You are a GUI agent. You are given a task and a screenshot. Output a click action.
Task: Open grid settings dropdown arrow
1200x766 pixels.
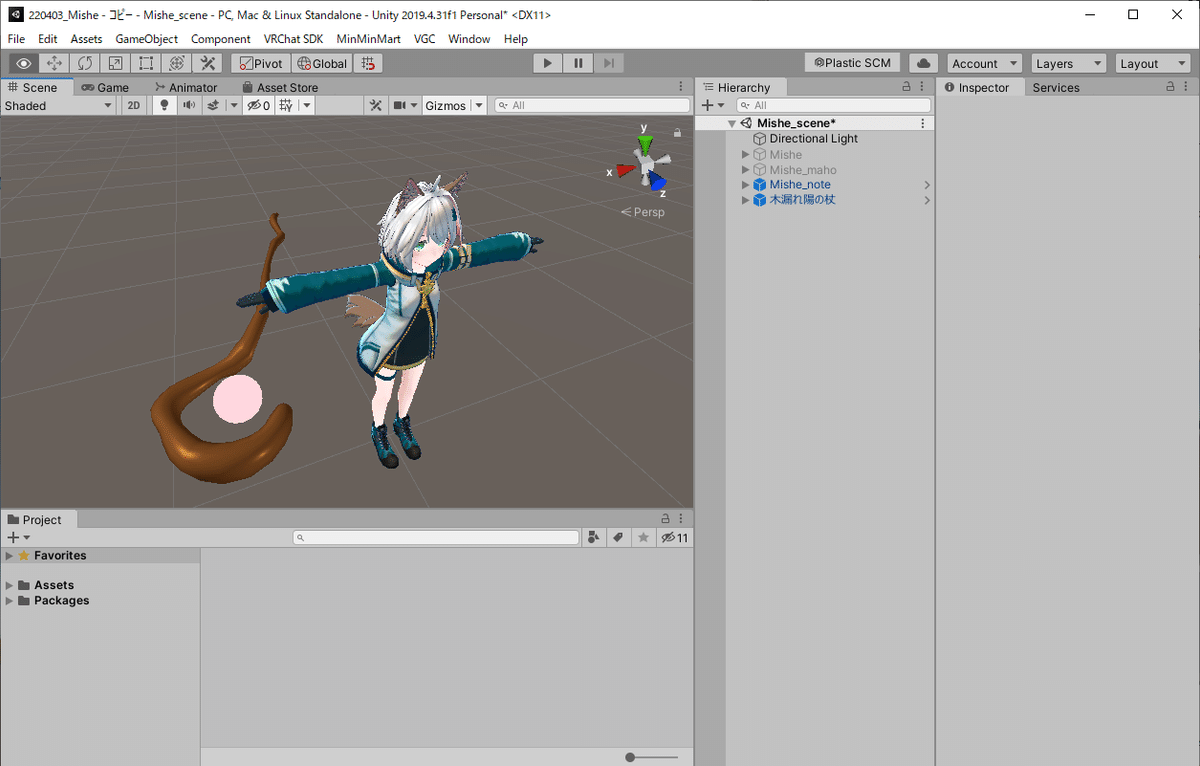[x=307, y=105]
